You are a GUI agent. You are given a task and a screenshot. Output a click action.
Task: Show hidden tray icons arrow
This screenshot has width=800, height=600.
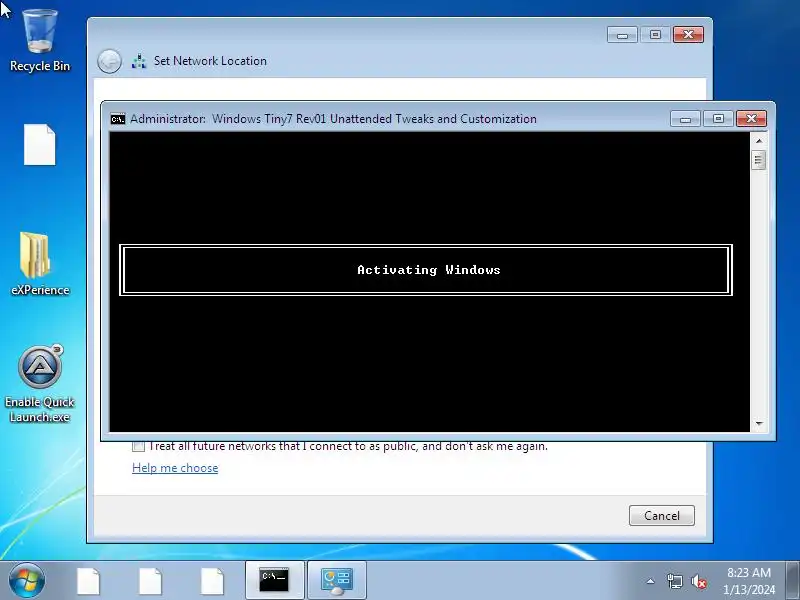(651, 581)
